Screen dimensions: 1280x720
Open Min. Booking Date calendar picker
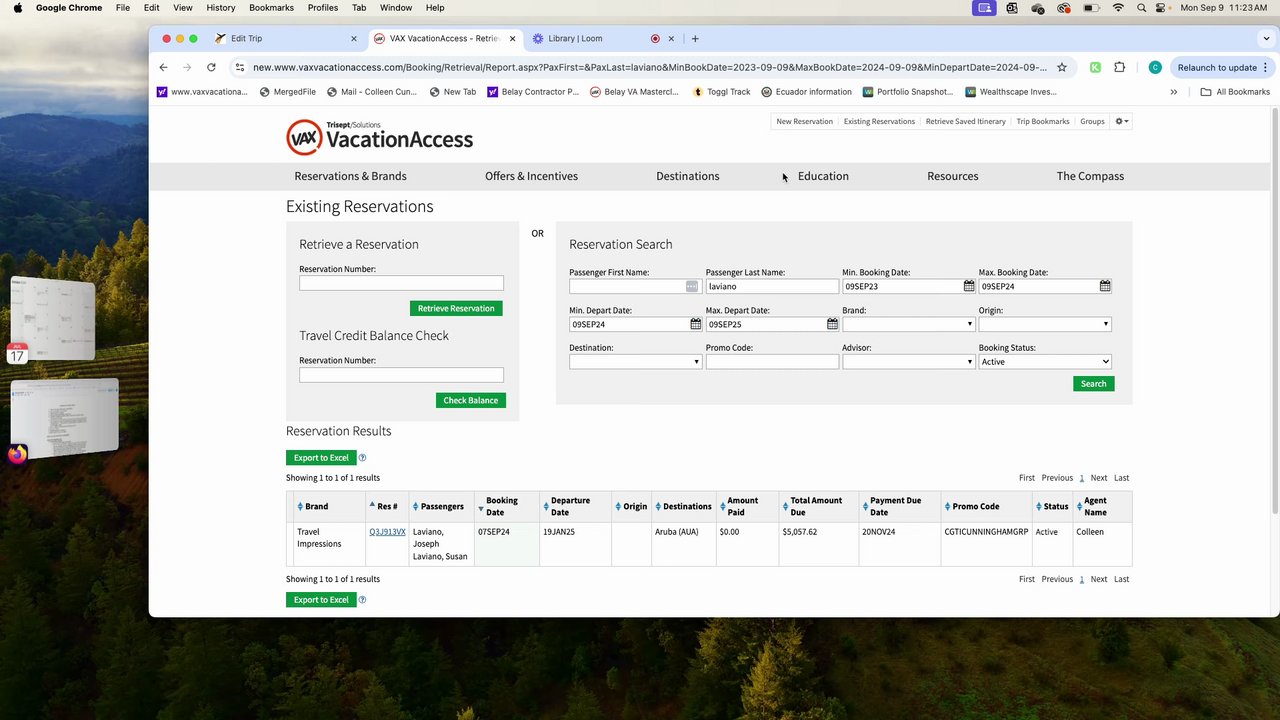pyautogui.click(x=969, y=286)
